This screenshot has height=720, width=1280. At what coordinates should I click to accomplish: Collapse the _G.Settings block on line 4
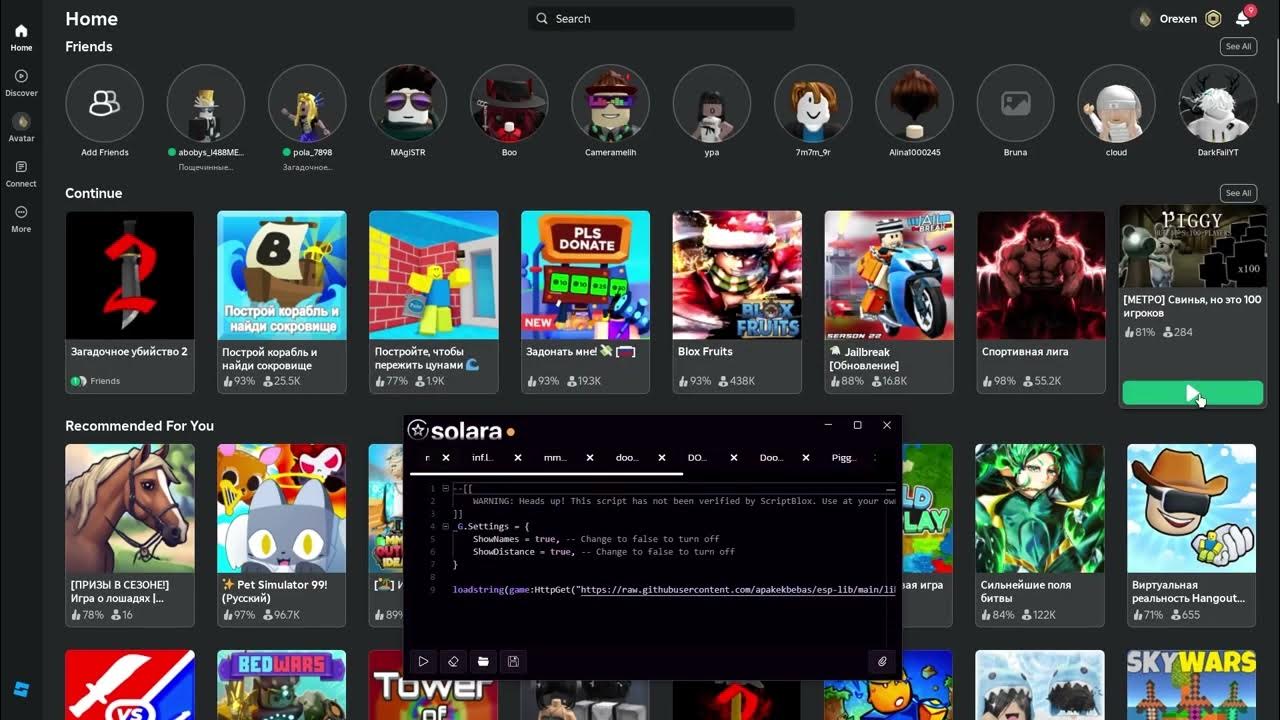tap(446, 526)
